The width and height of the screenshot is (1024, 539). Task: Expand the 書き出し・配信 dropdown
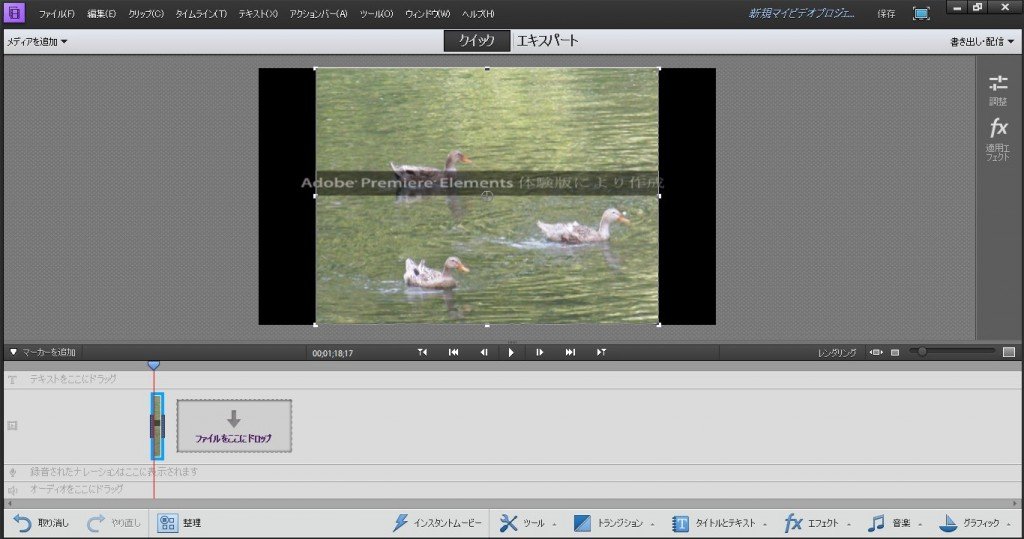click(982, 42)
